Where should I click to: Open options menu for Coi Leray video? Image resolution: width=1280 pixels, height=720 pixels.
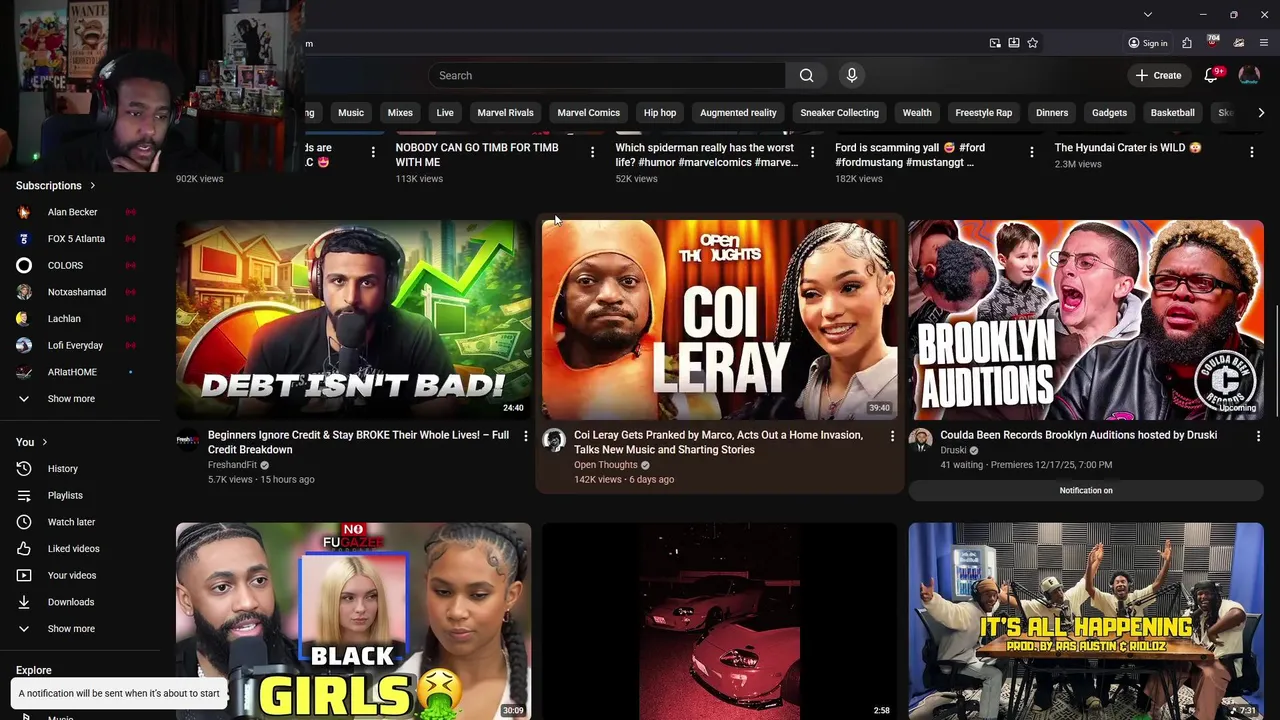892,436
